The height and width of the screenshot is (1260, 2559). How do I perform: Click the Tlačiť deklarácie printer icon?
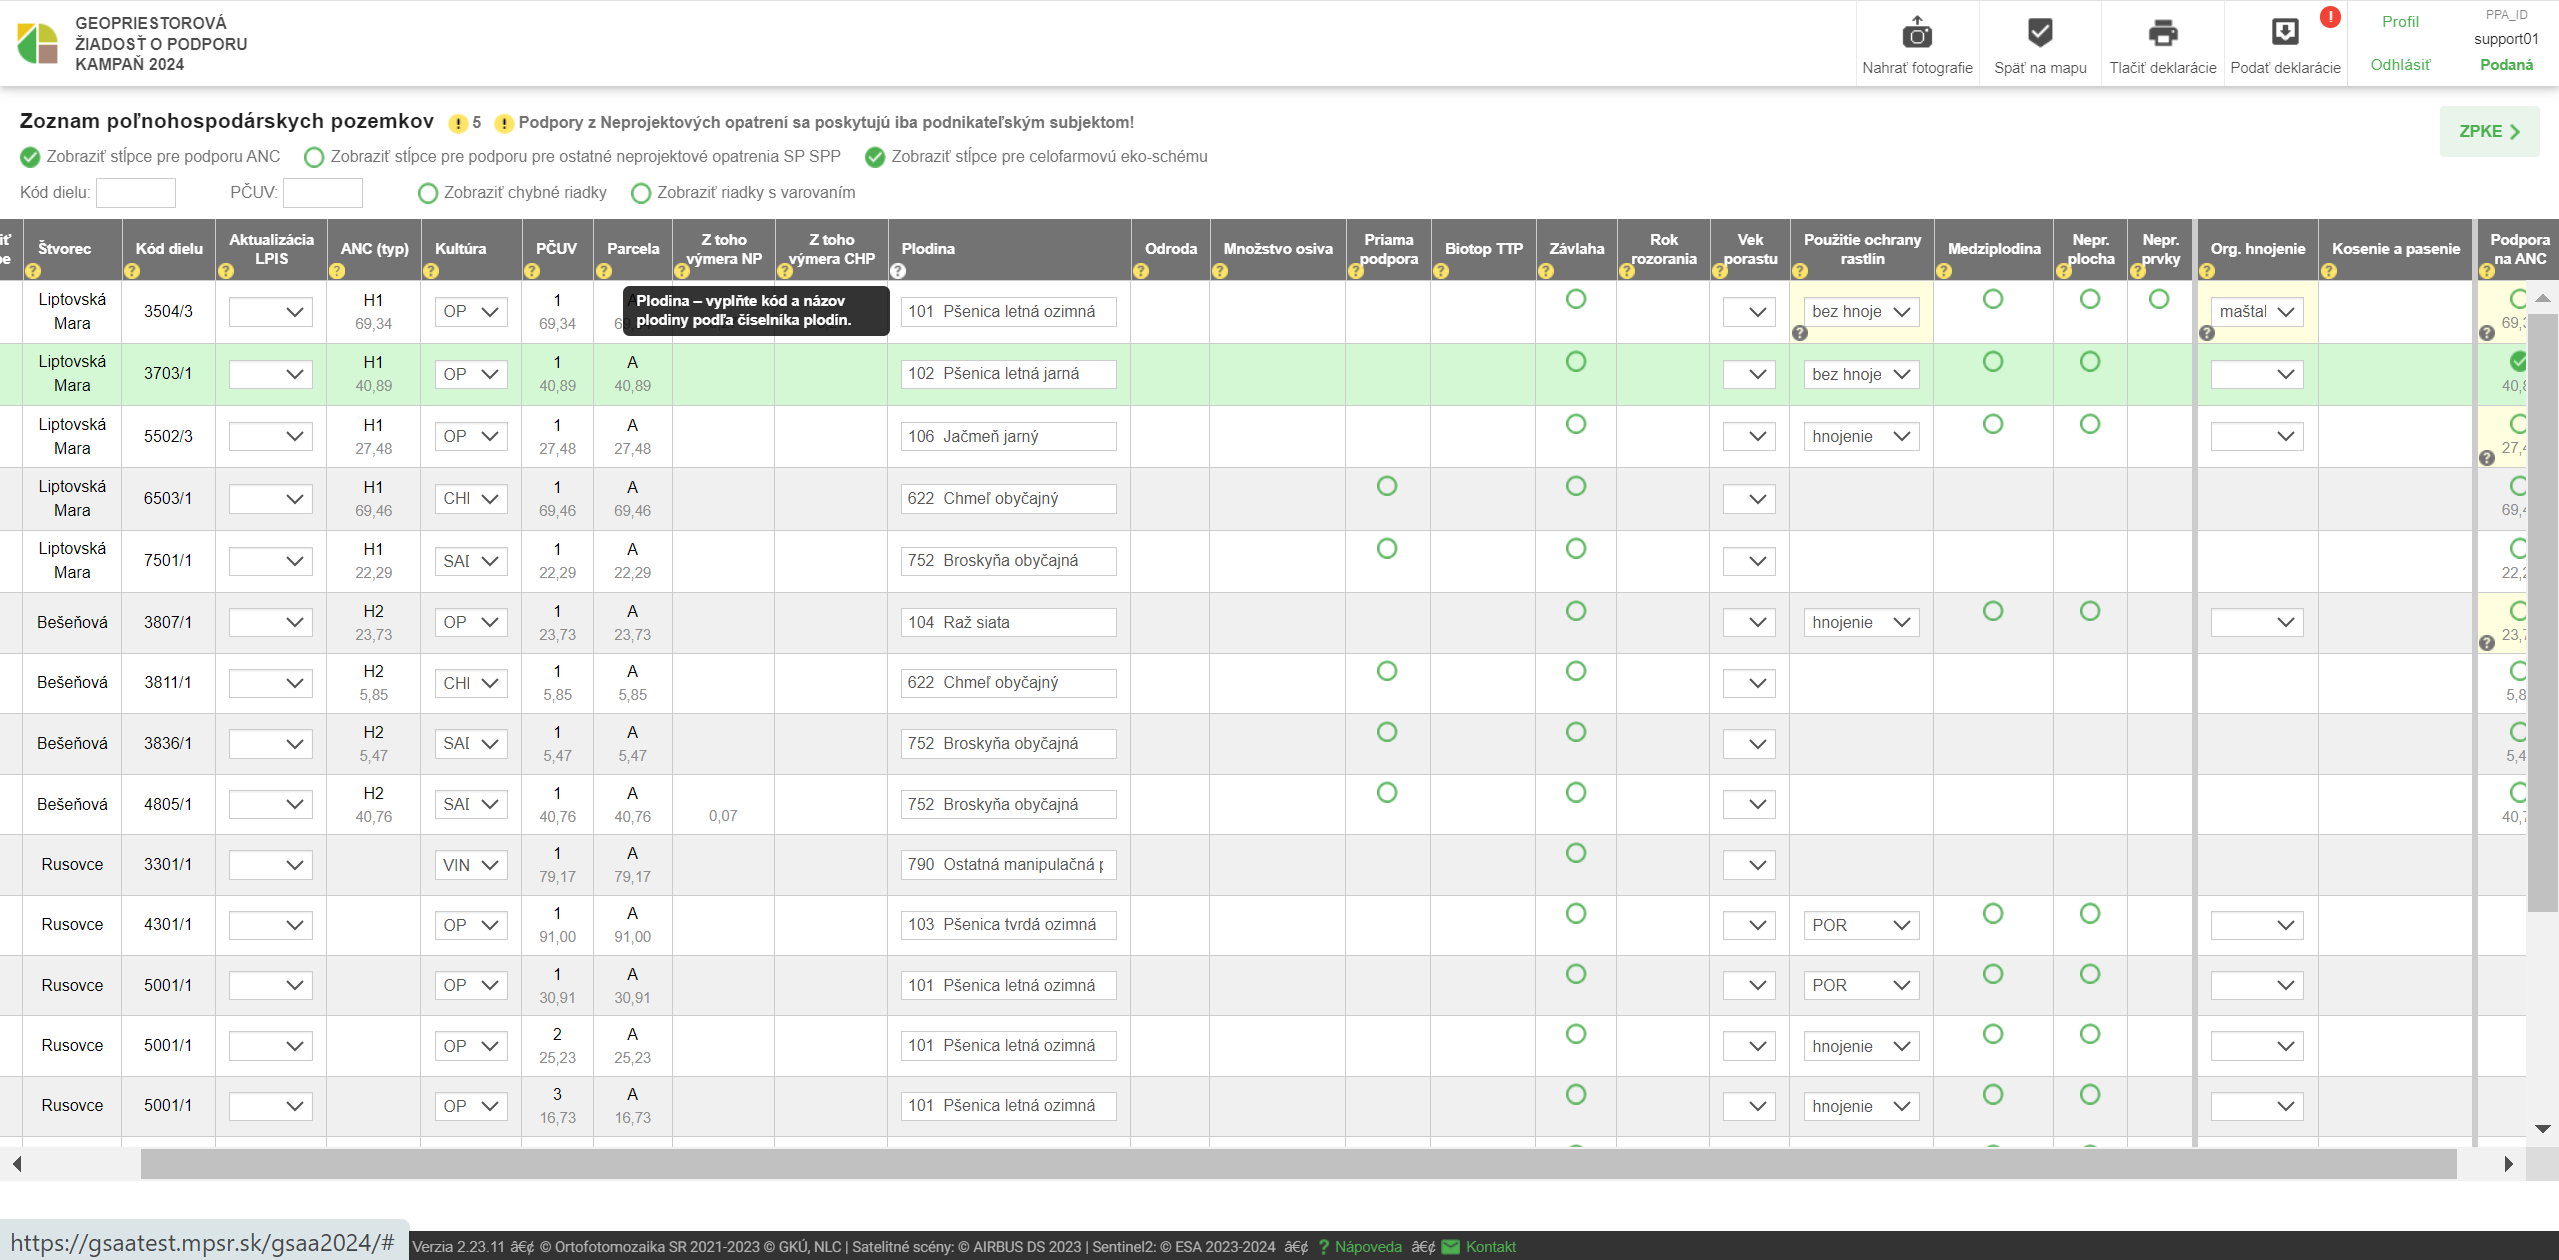click(x=2163, y=33)
